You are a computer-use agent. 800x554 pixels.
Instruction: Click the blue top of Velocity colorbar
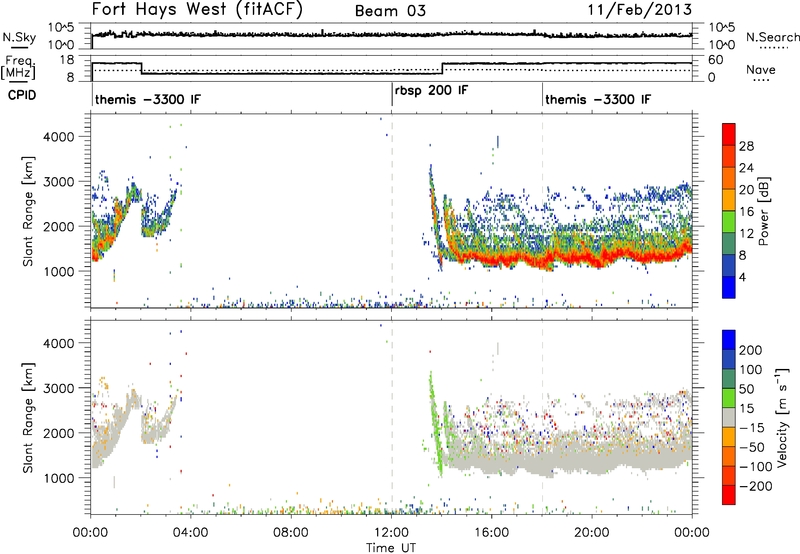point(729,340)
